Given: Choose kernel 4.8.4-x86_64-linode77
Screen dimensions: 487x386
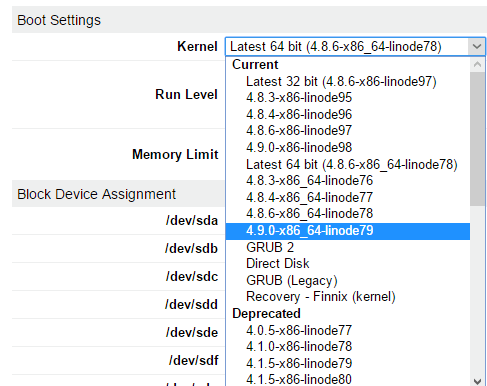Looking at the screenshot, I should click(x=348, y=197).
